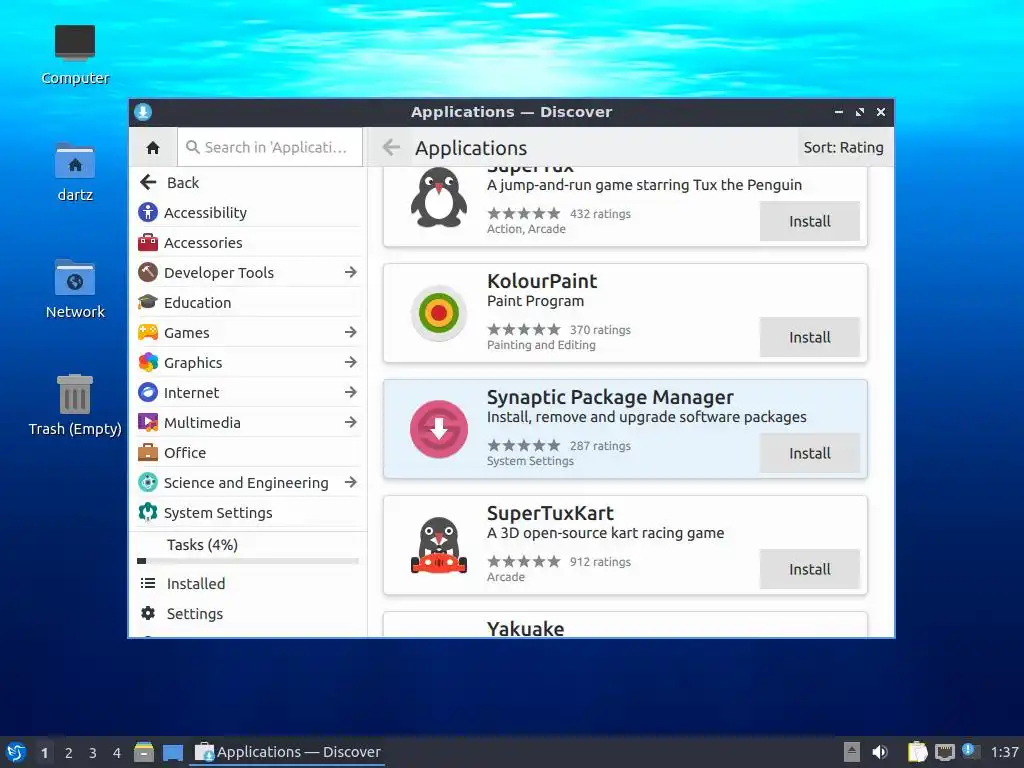1024x768 pixels.
Task: Expand Science and Engineering subcategory arrow
Action: 351,483
